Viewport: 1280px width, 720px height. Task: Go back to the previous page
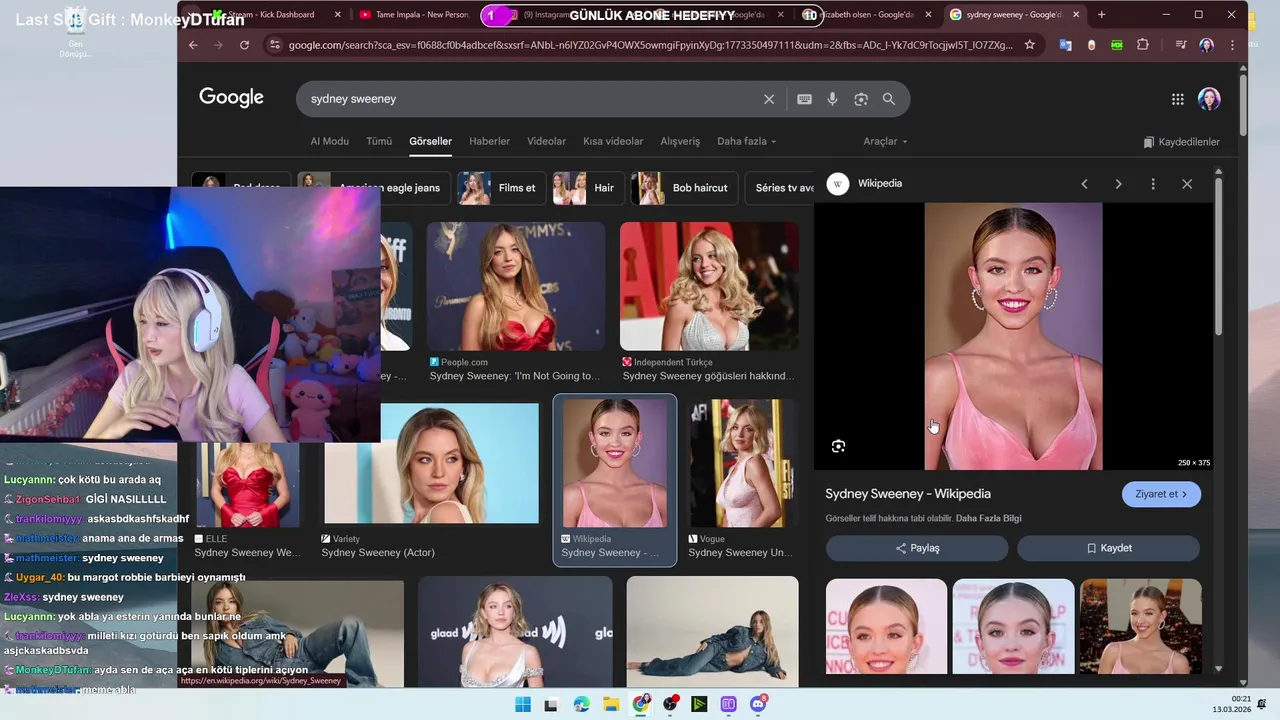coord(194,45)
